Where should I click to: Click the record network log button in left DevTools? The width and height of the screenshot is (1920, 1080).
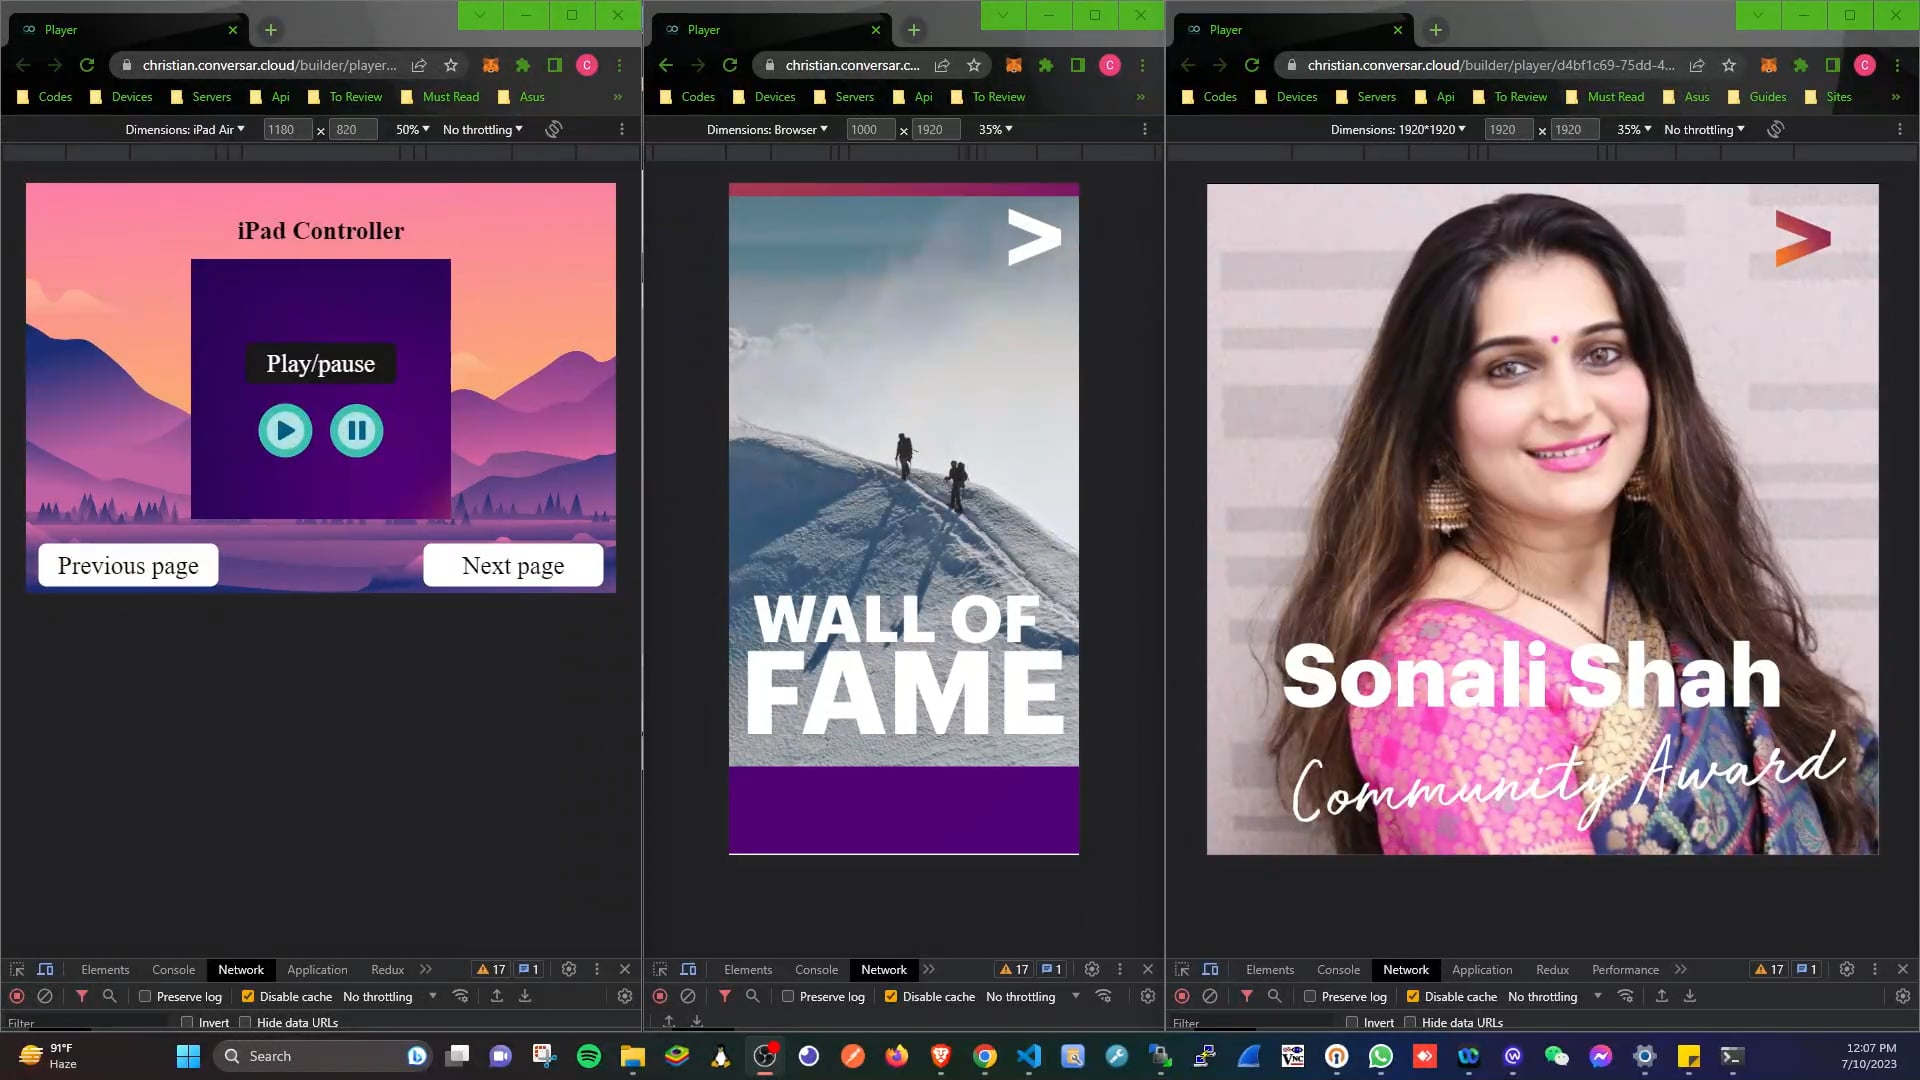point(17,996)
